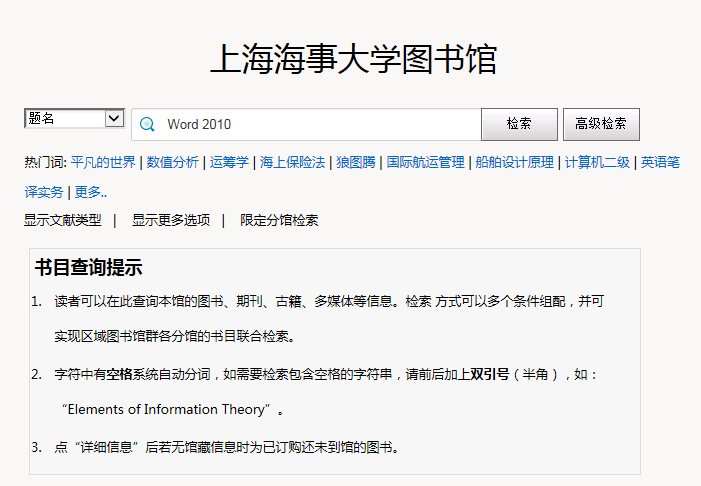Expand 显示文献类型 options
Image resolution: width=701 pixels, height=486 pixels.
click(x=63, y=220)
